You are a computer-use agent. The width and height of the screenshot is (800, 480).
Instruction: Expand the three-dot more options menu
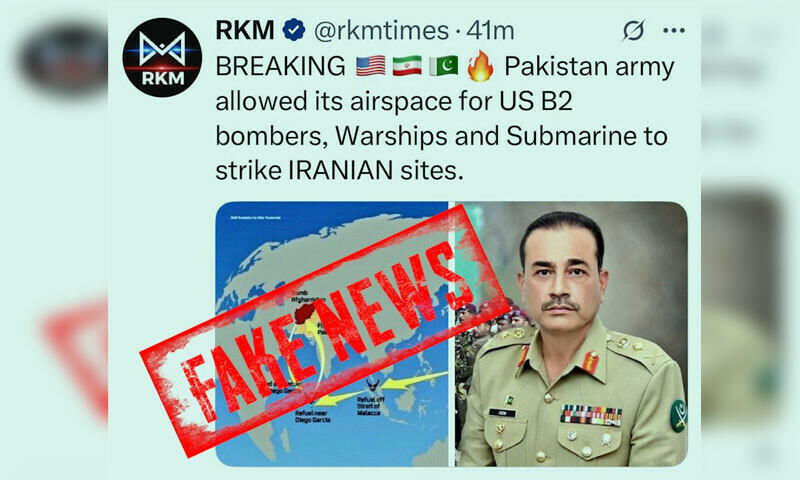tap(673, 31)
